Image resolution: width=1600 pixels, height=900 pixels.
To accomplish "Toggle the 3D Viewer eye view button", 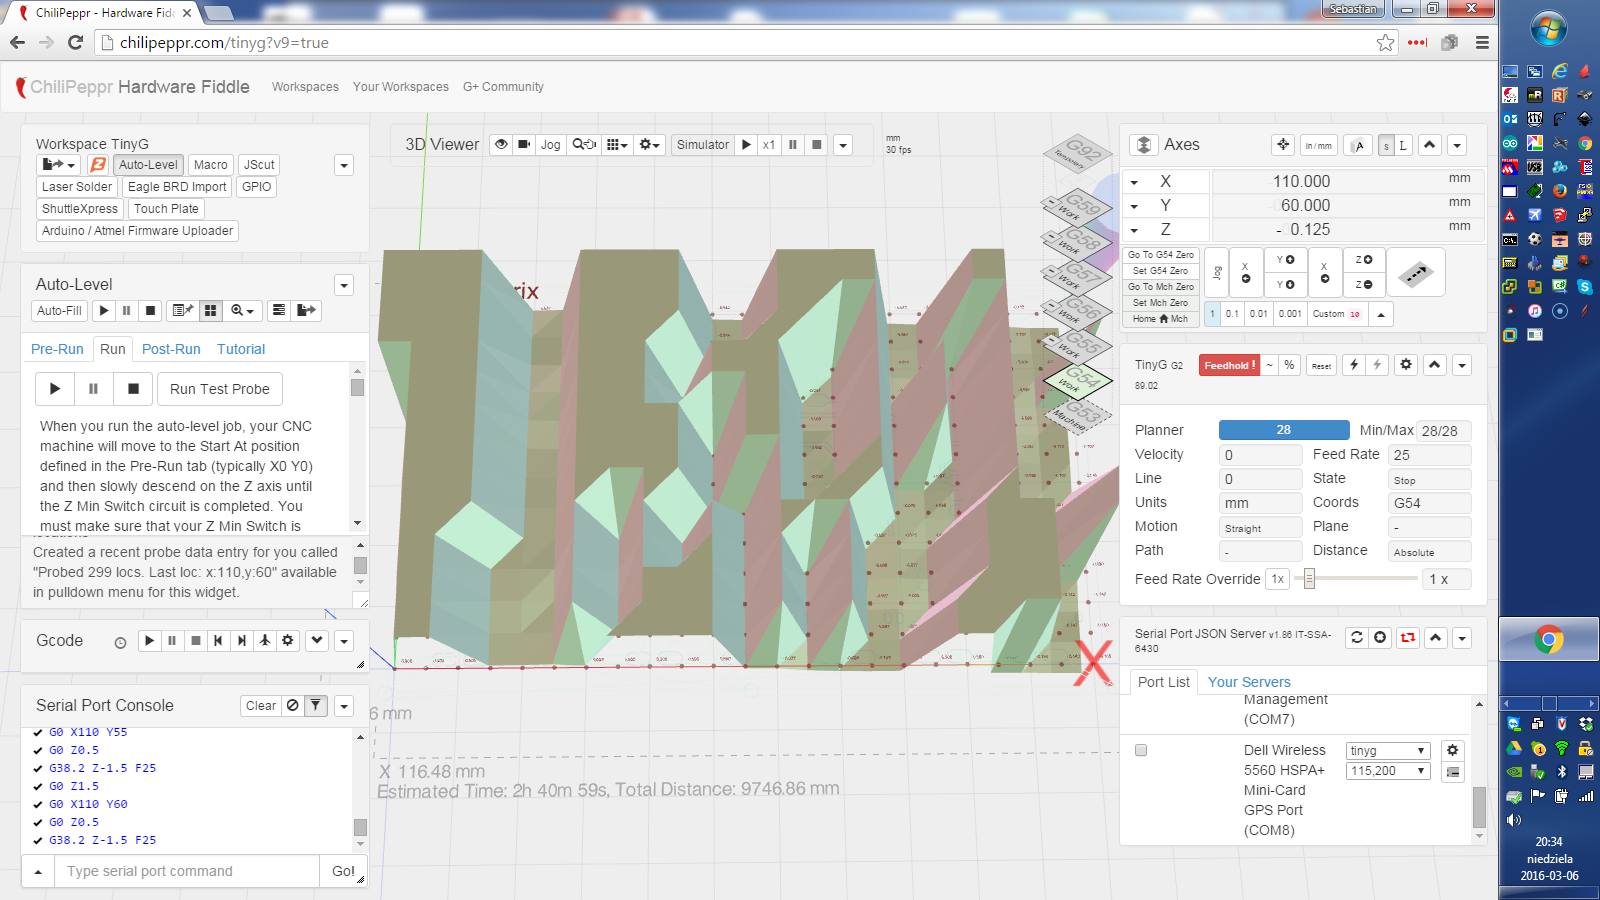I will (501, 145).
